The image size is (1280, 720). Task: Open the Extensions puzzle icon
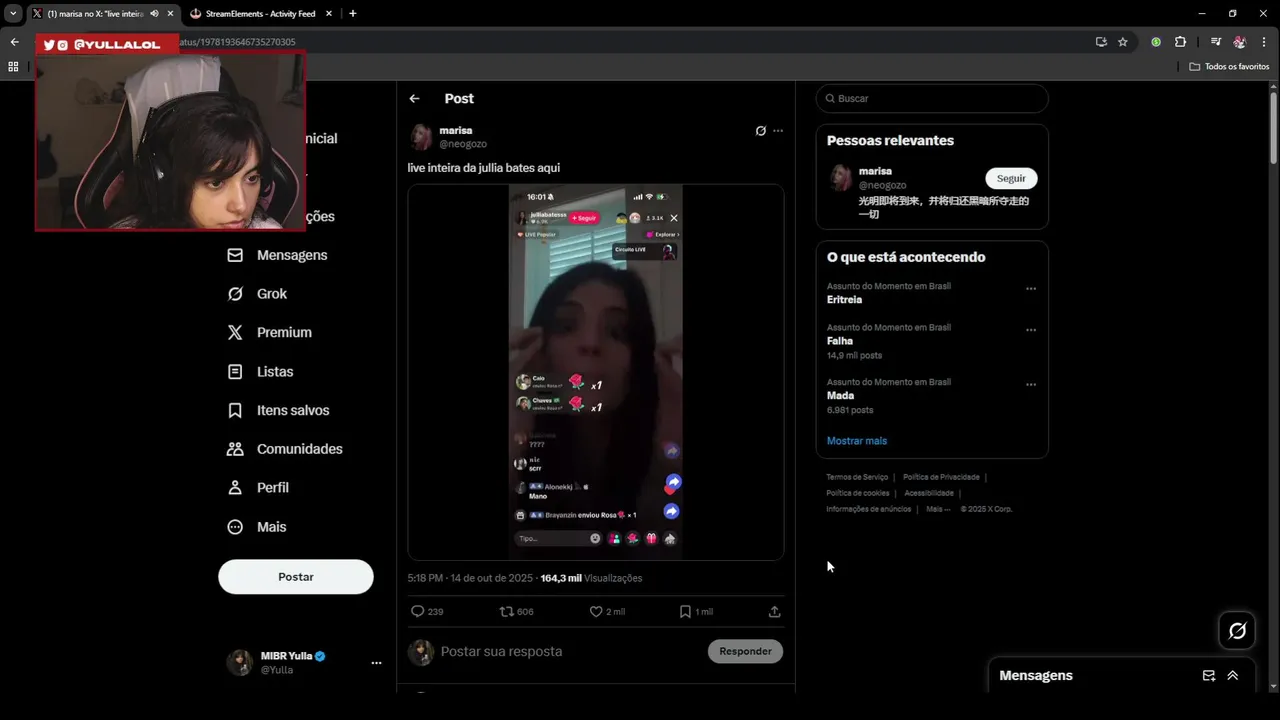tap(1180, 42)
